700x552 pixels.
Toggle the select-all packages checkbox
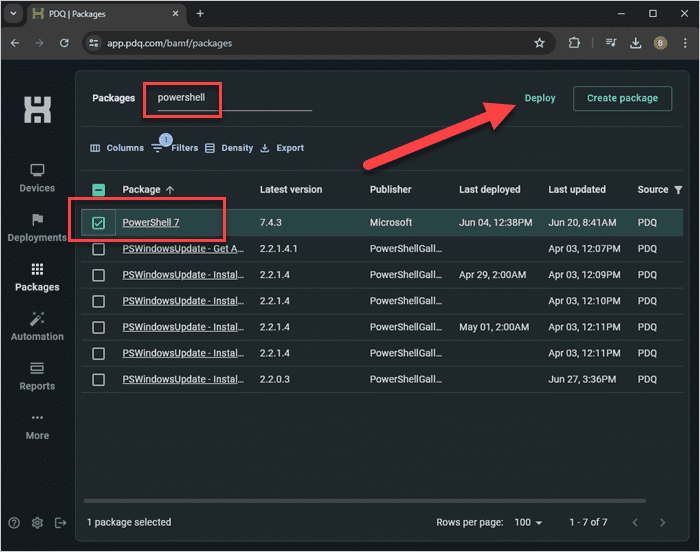click(98, 190)
